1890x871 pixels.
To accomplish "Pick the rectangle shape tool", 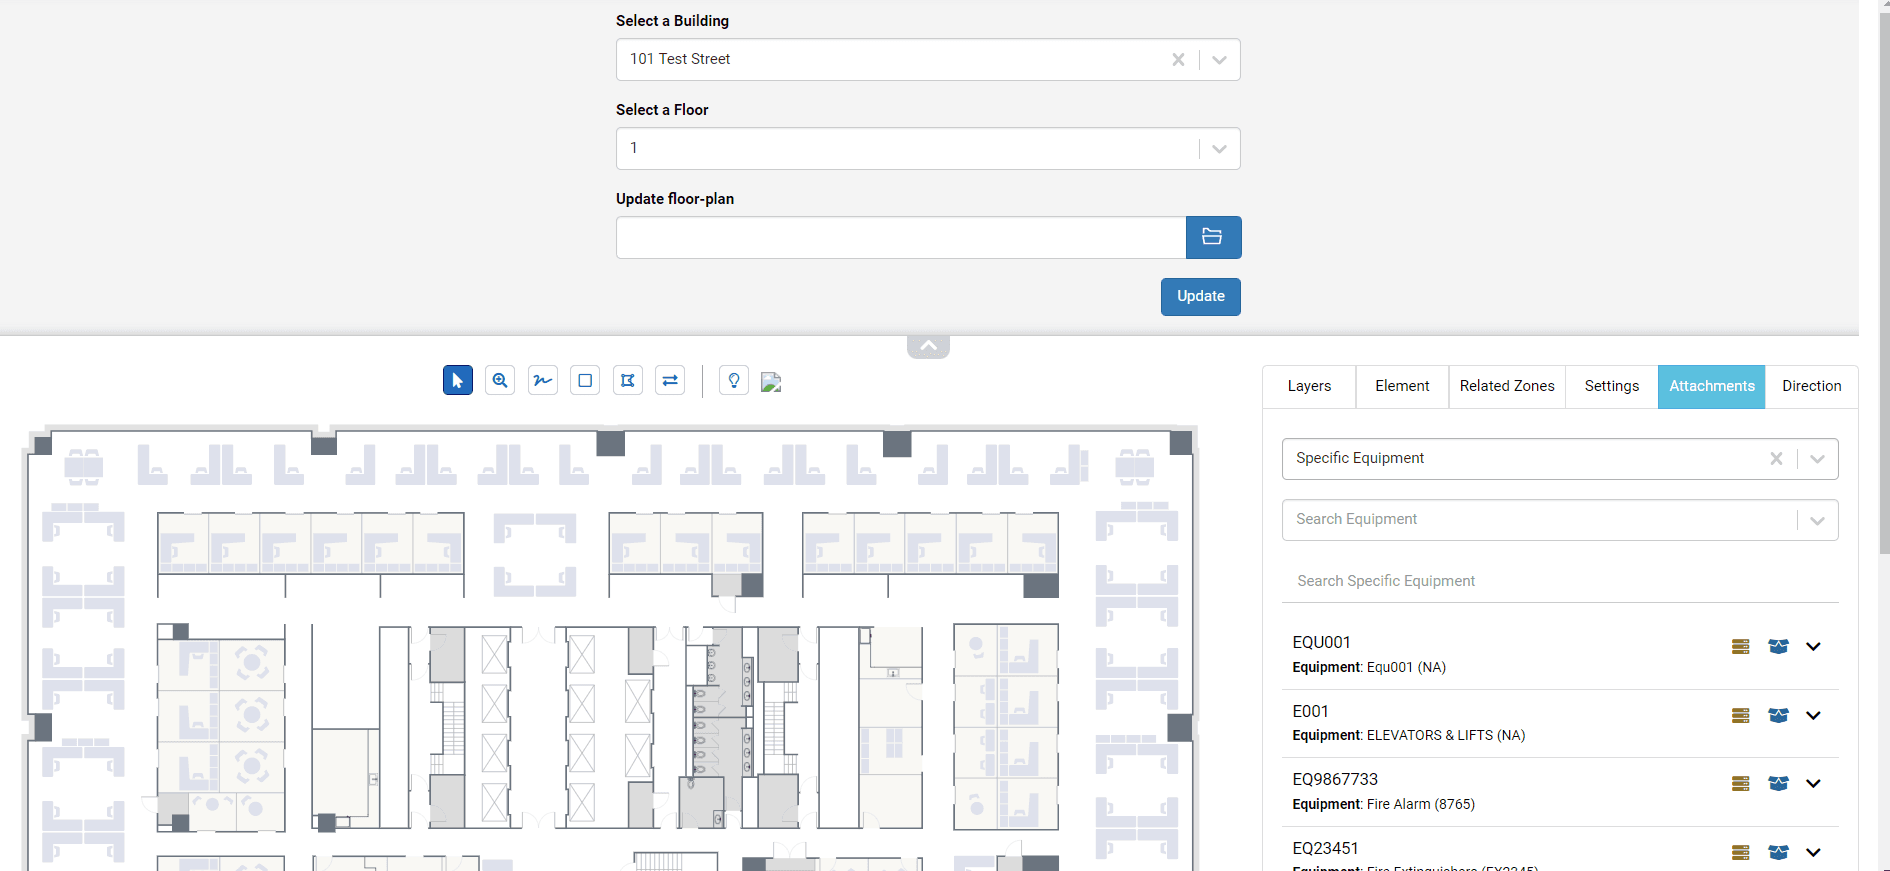I will [585, 381].
